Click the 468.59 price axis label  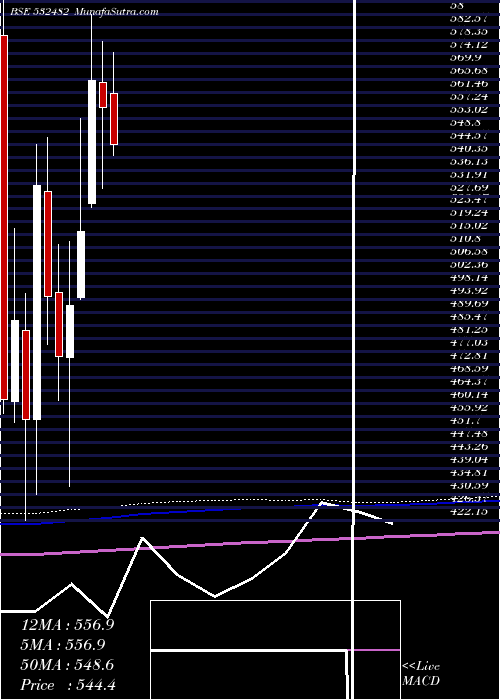tap(469, 368)
